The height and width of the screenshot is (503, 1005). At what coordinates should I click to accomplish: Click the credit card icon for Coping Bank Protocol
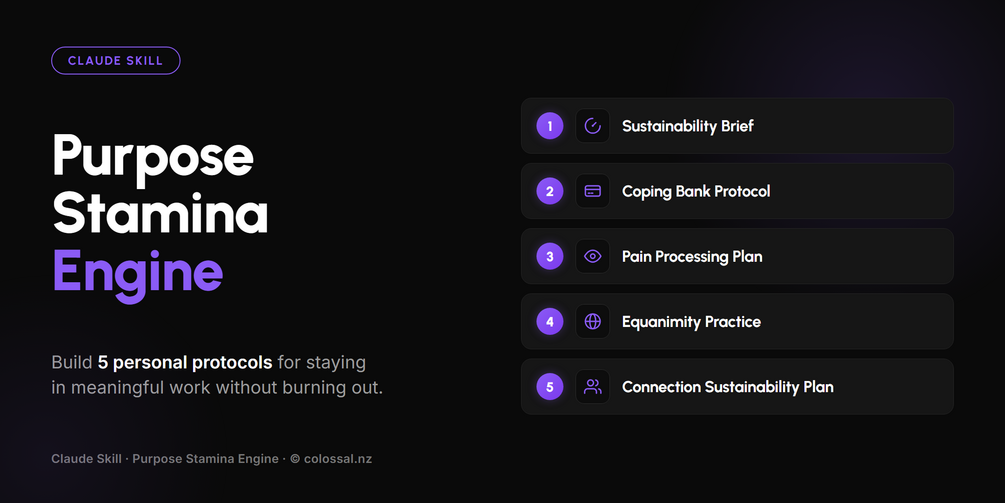pyautogui.click(x=592, y=191)
